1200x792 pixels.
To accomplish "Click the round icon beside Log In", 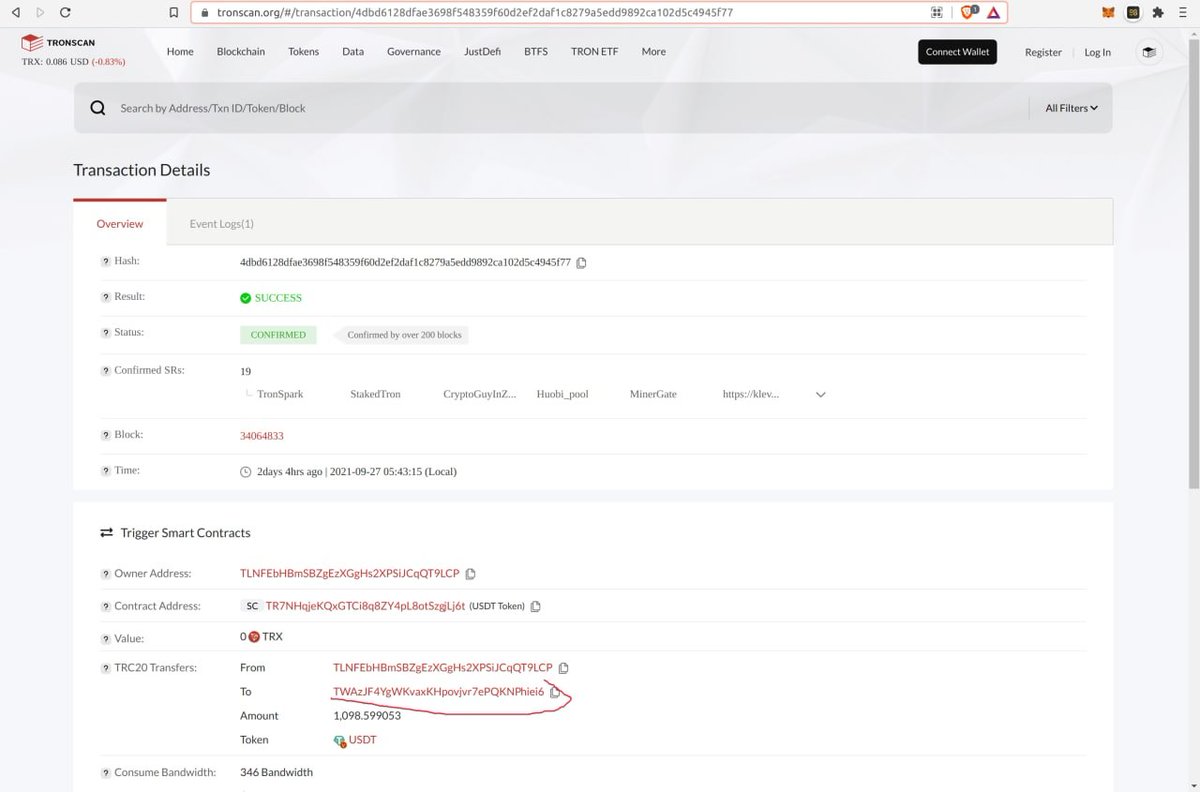I will [1150, 52].
